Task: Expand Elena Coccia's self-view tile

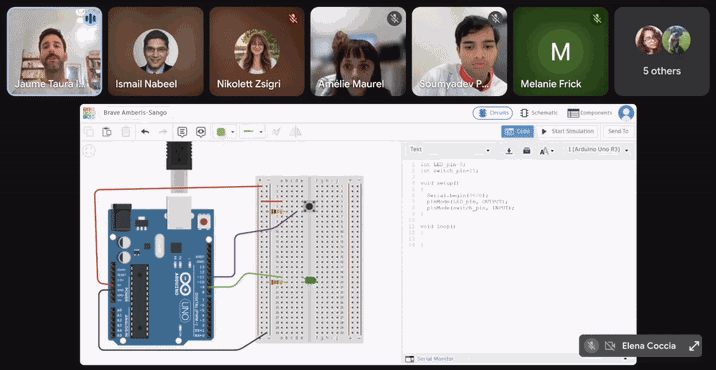Action: [694, 346]
